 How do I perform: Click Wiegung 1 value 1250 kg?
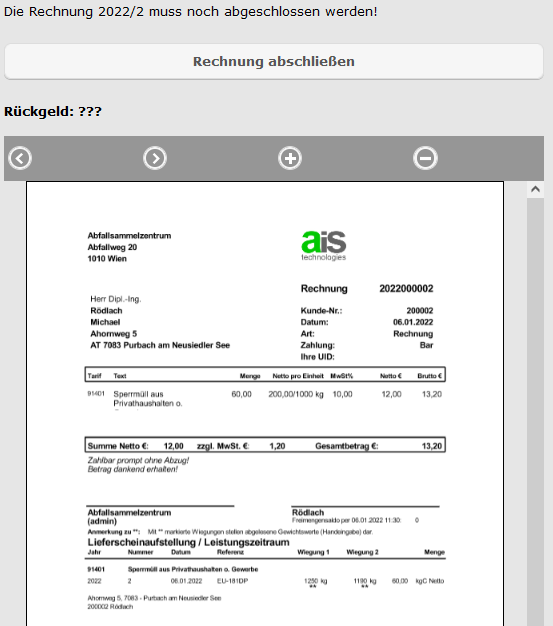pyautogui.click(x=315, y=581)
